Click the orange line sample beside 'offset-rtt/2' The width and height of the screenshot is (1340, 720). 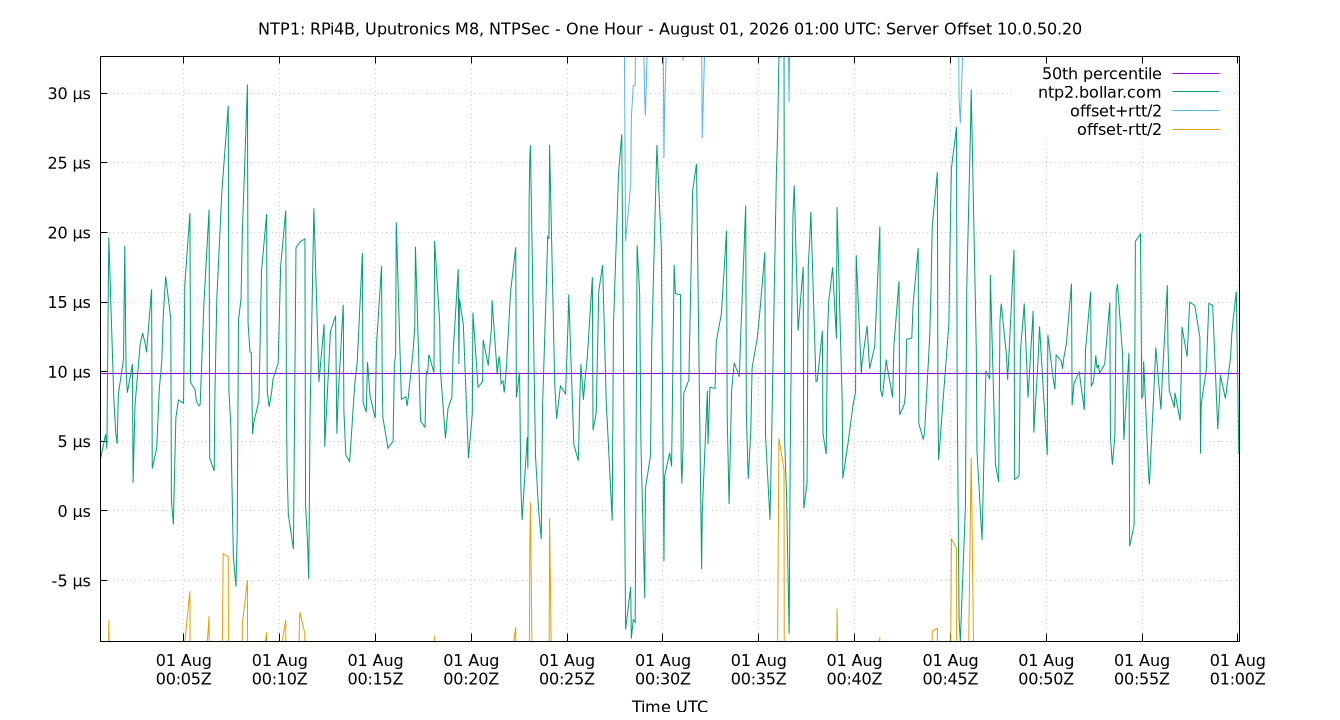[1195, 130]
